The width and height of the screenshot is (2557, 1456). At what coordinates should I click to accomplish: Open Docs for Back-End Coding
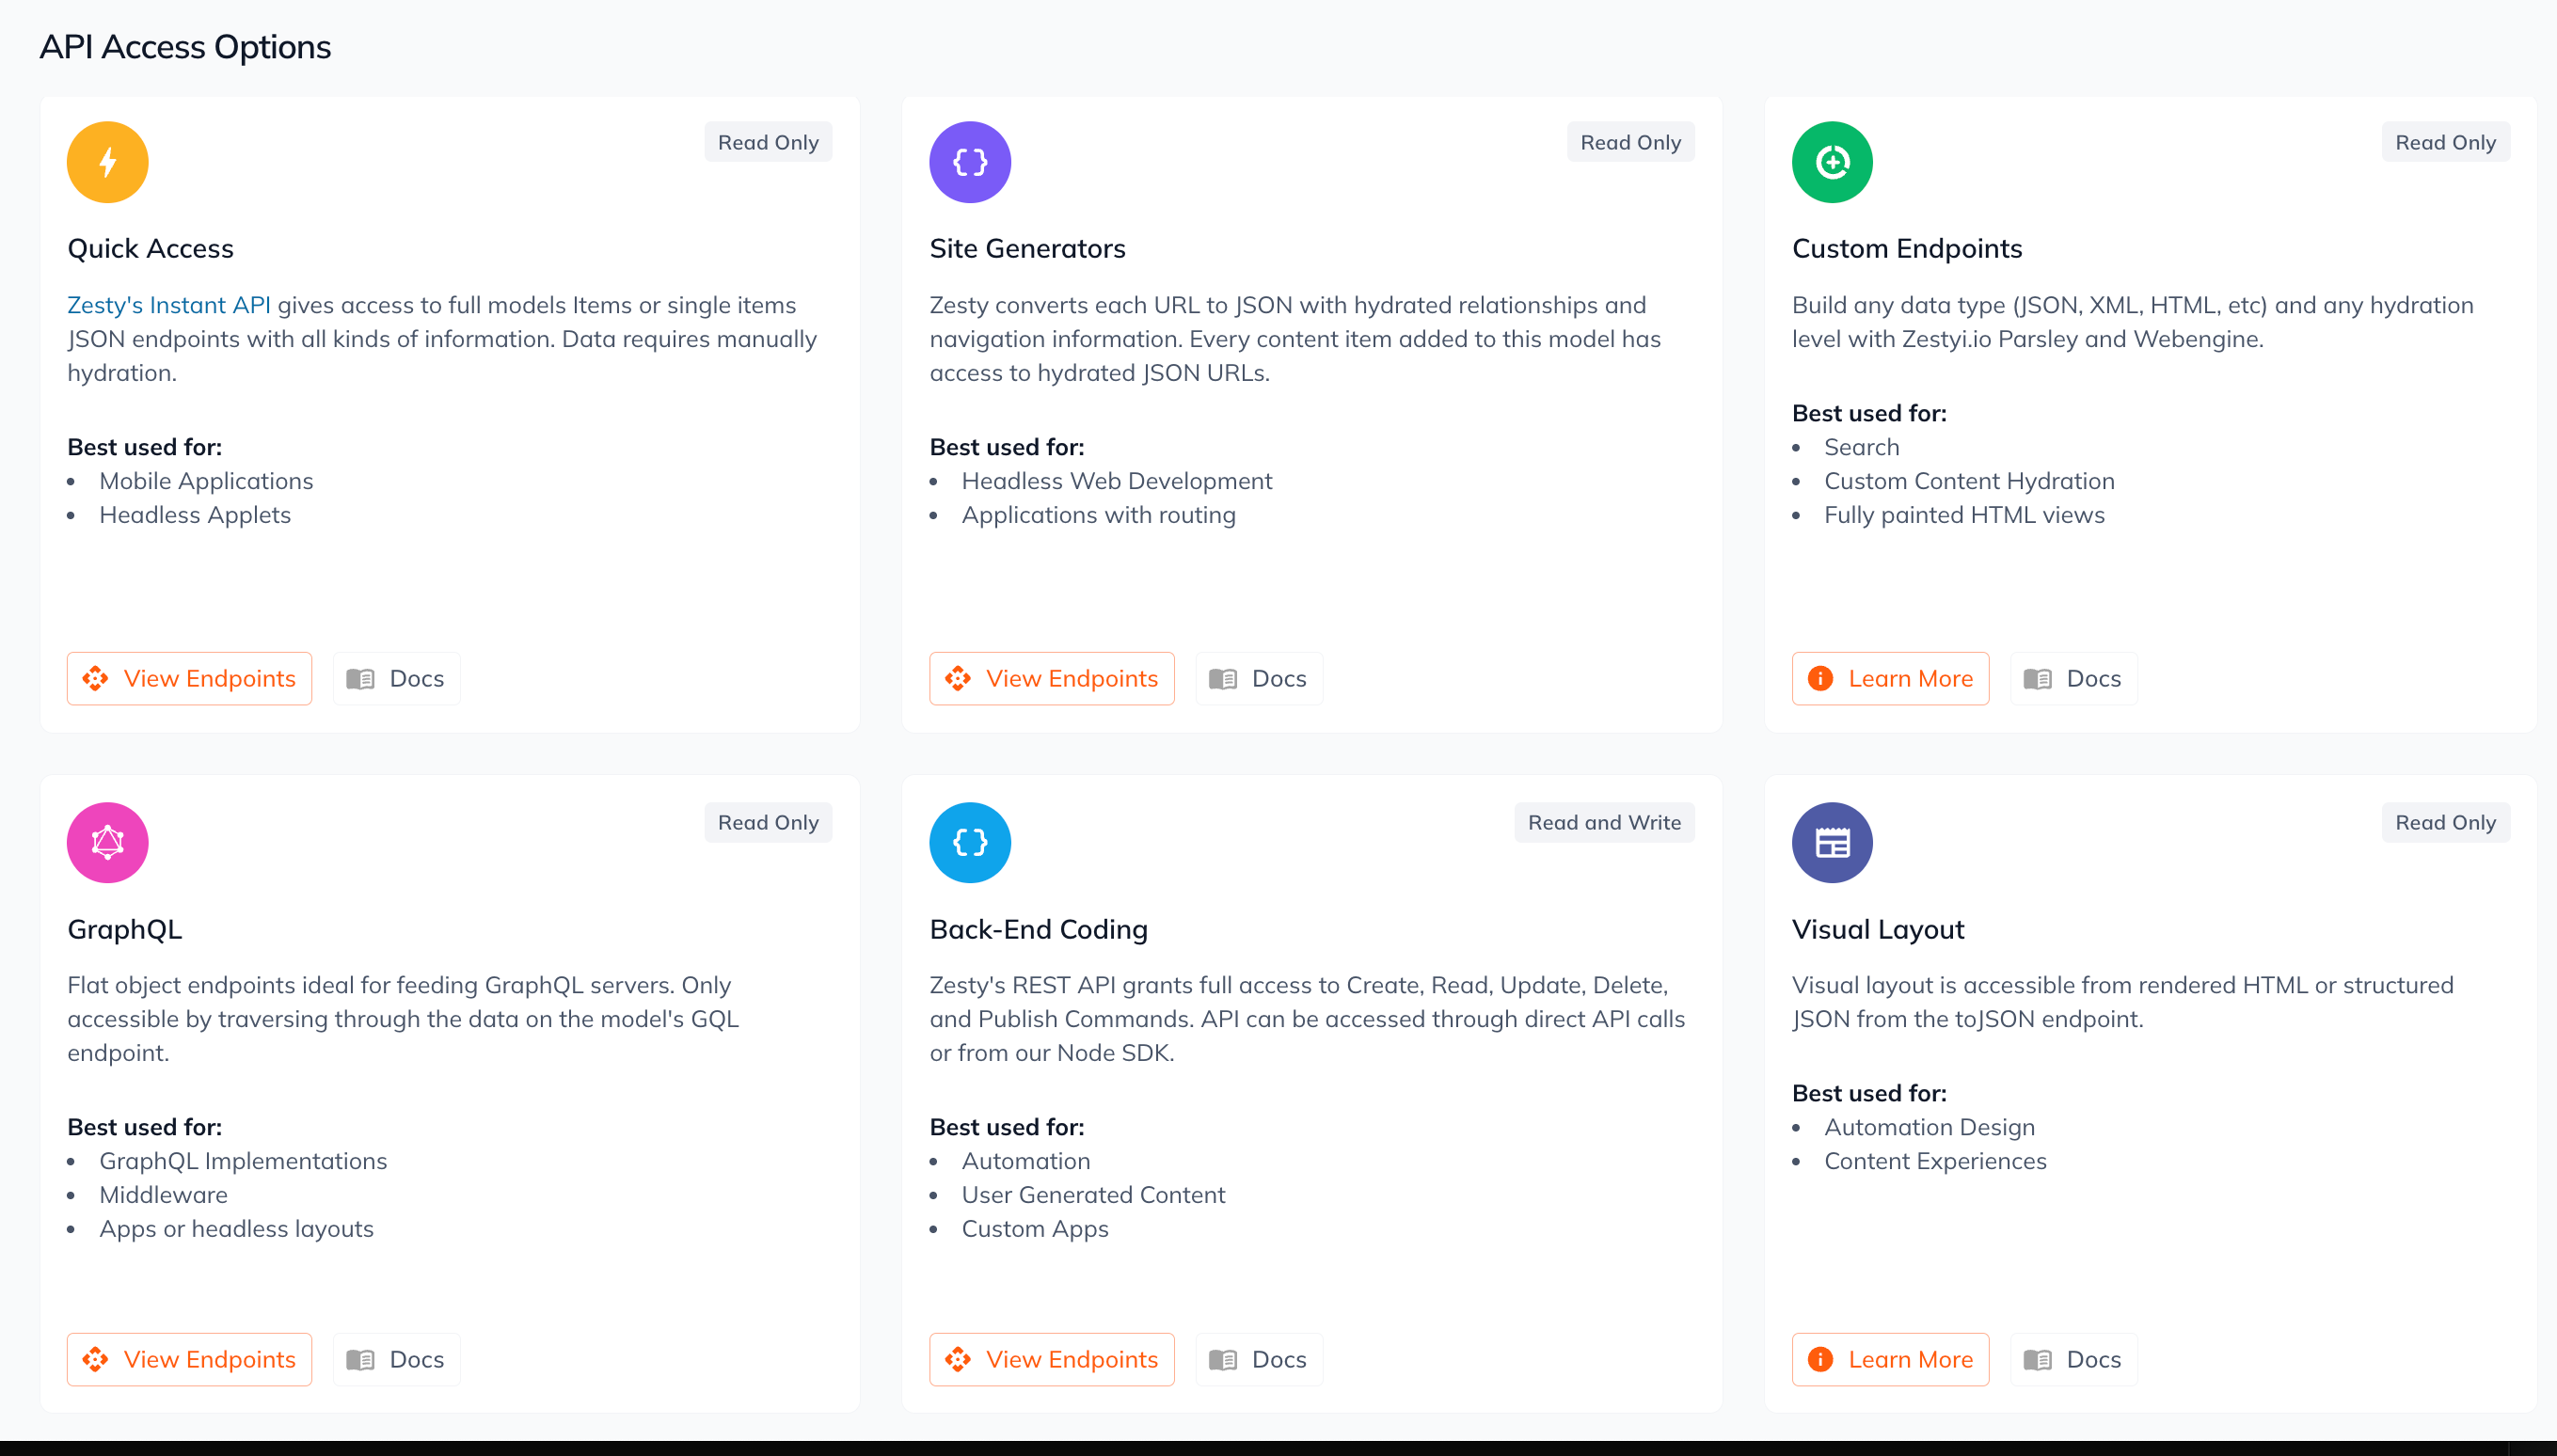1258,1359
